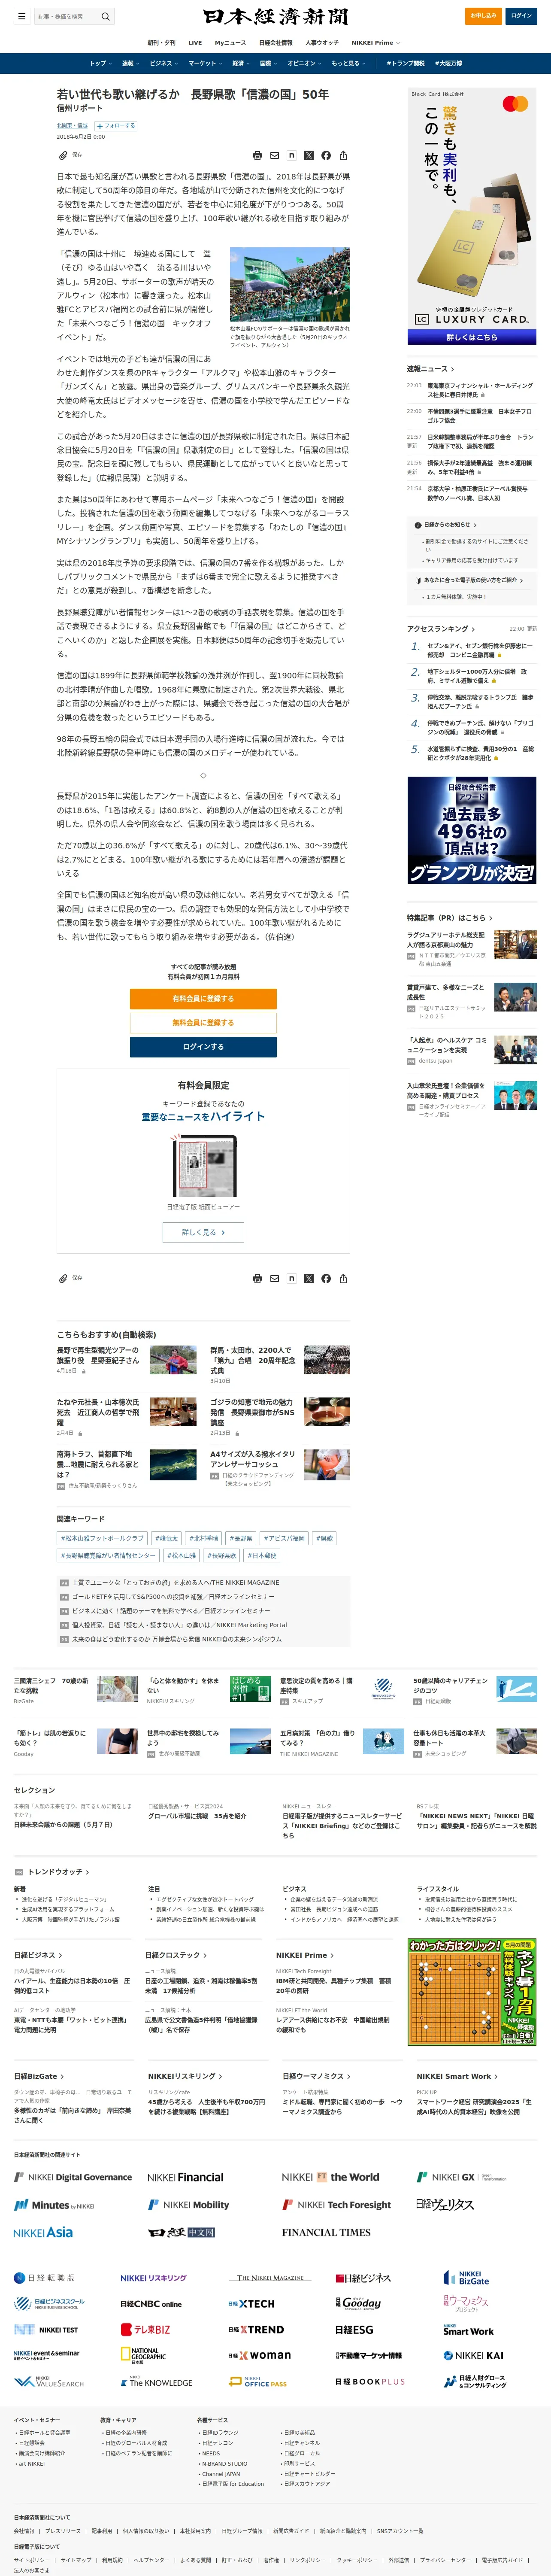Click the bottom envelope mail icon

274,1279
